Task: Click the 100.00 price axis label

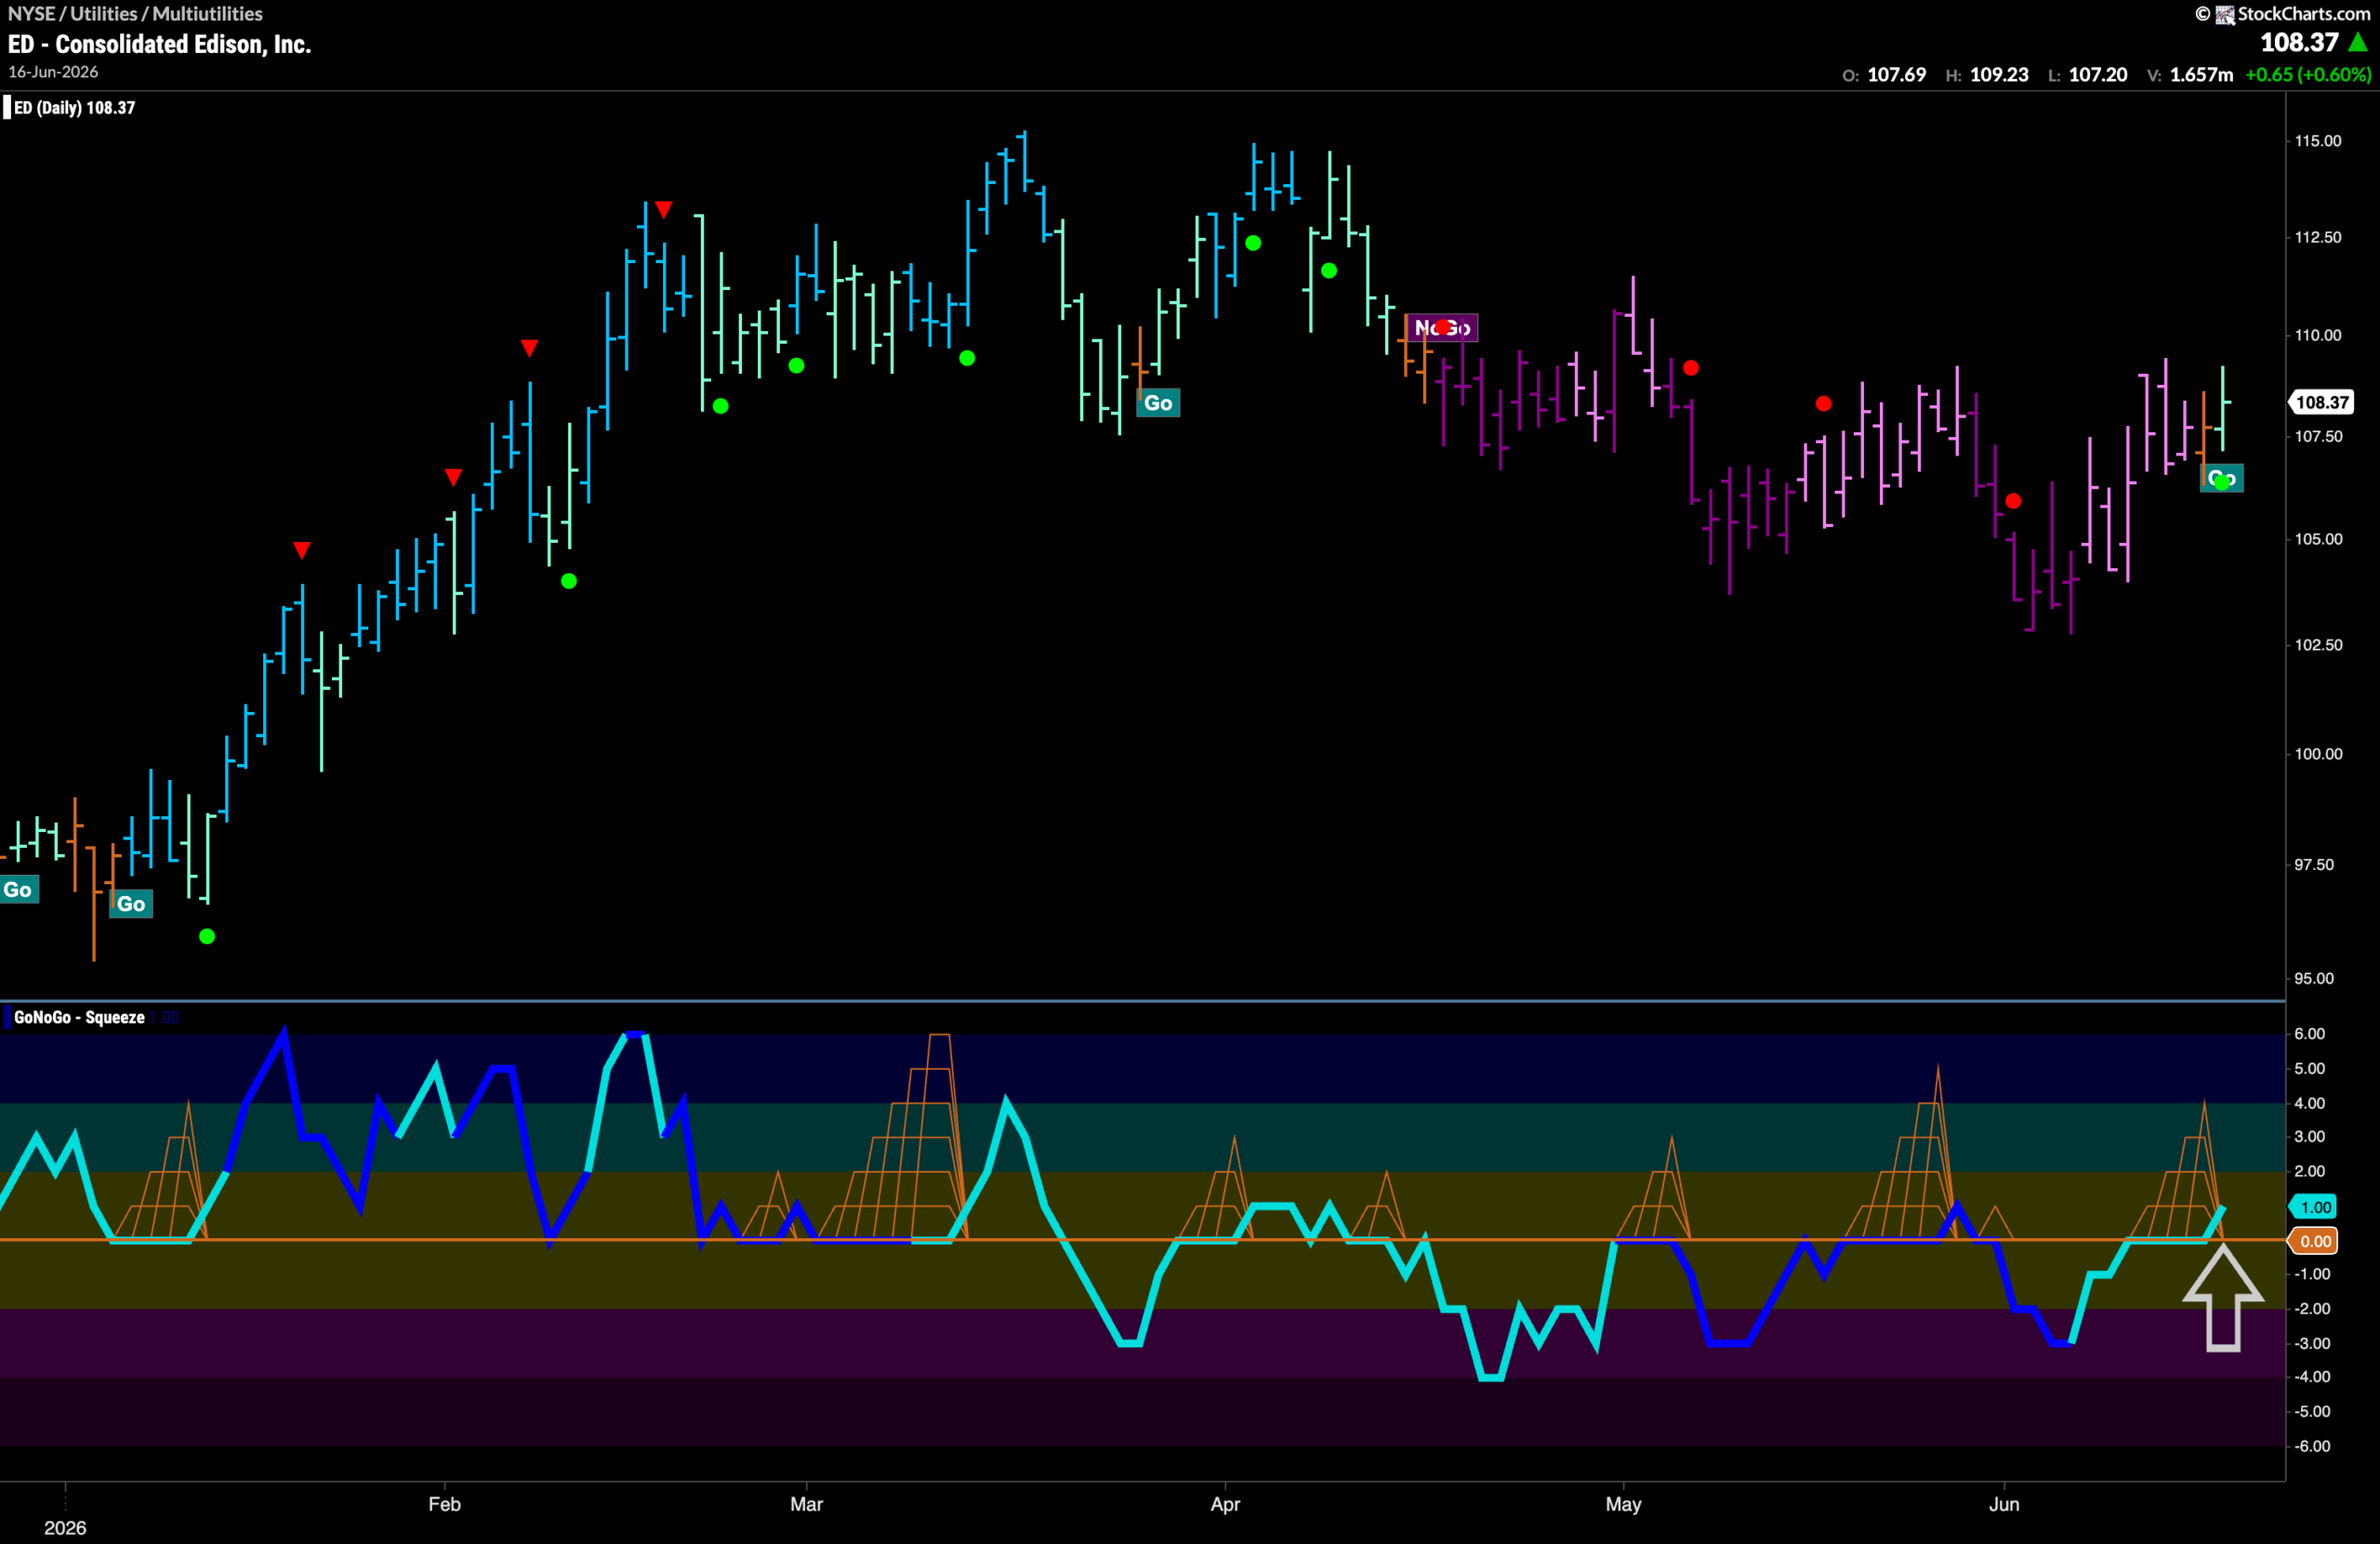Action: coord(2317,754)
